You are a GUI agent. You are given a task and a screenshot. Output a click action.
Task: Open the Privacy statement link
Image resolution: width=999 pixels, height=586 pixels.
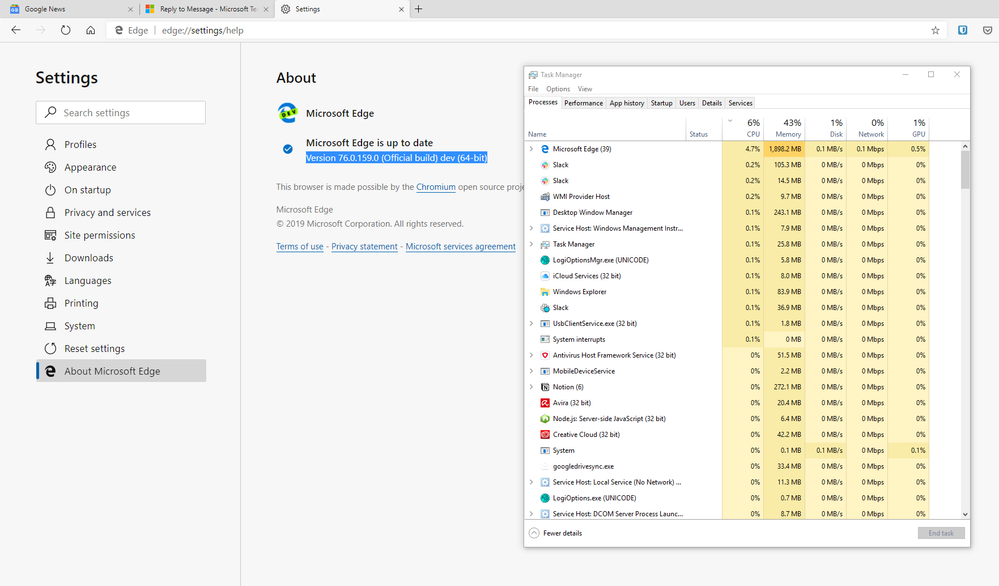pos(364,247)
